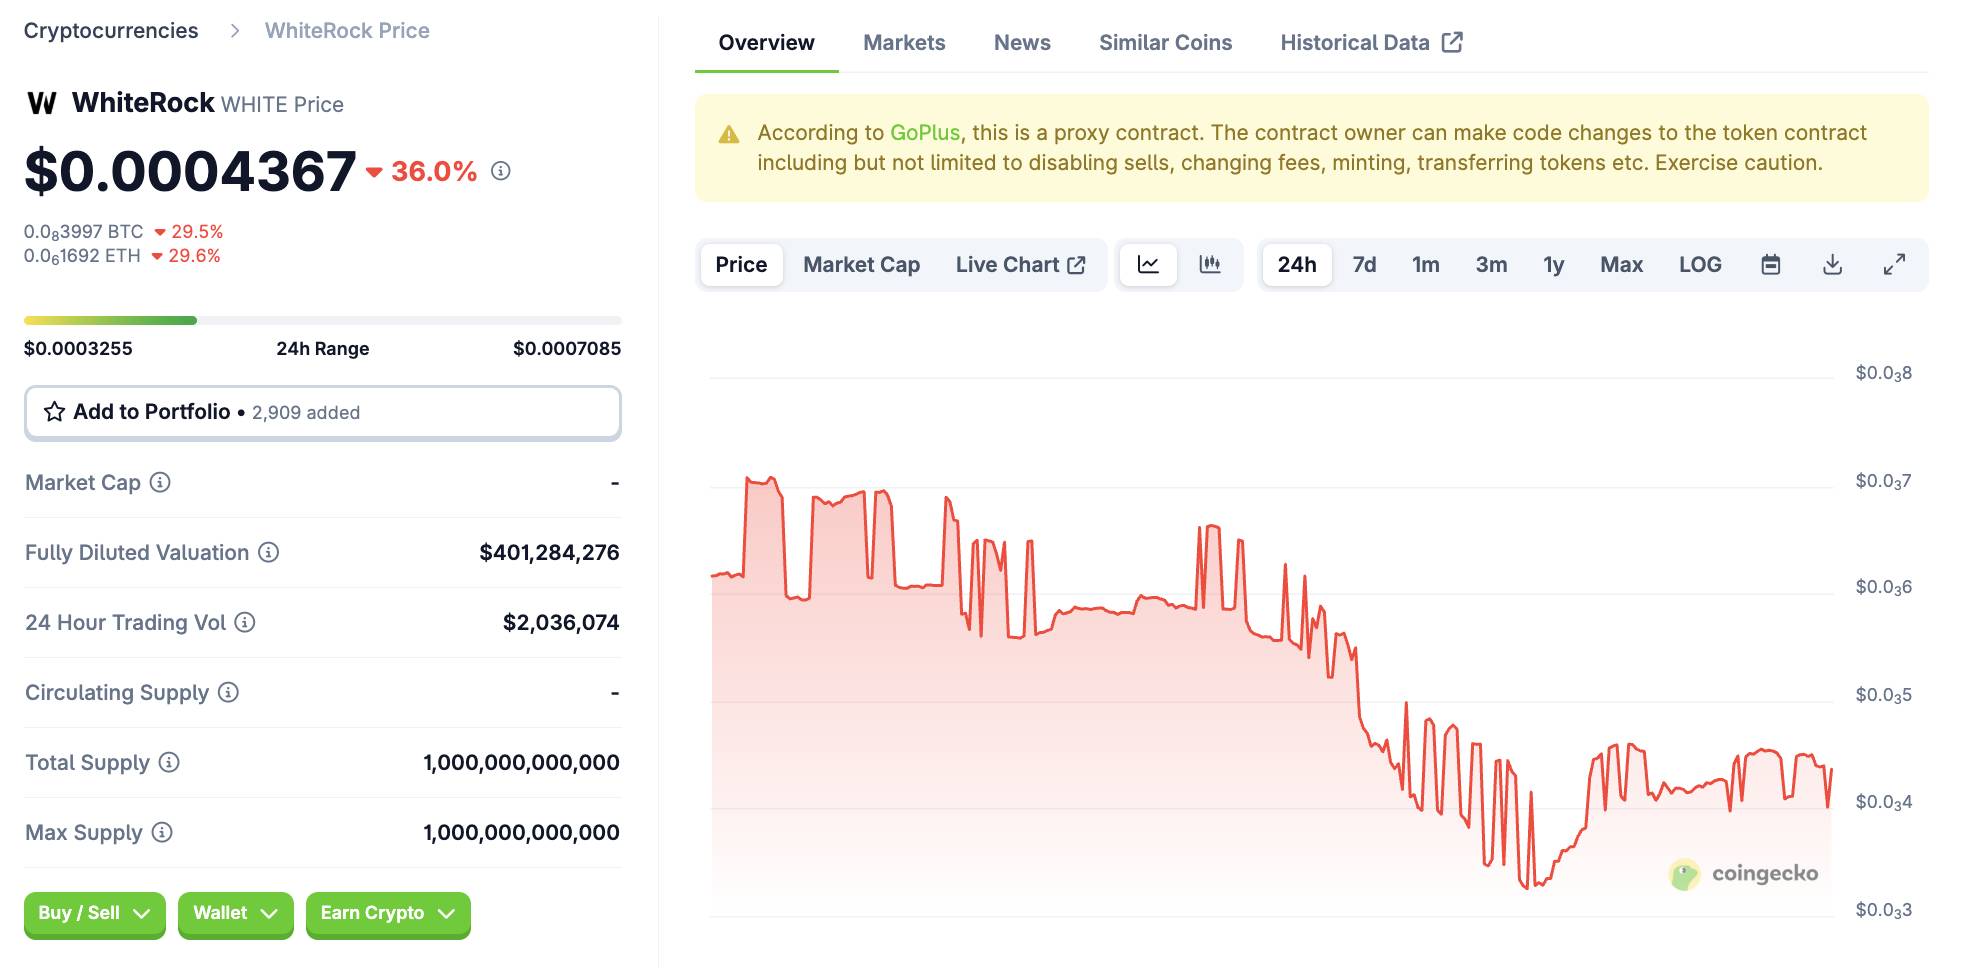Open the Total Supply info icon
Image resolution: width=1972 pixels, height=968 pixels.
[x=169, y=762]
